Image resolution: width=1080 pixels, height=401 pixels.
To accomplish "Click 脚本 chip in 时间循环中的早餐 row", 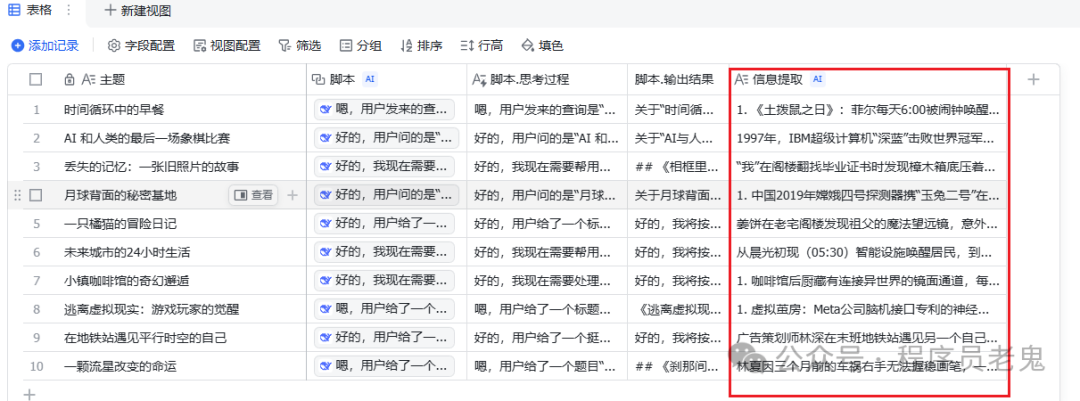I will 384,109.
